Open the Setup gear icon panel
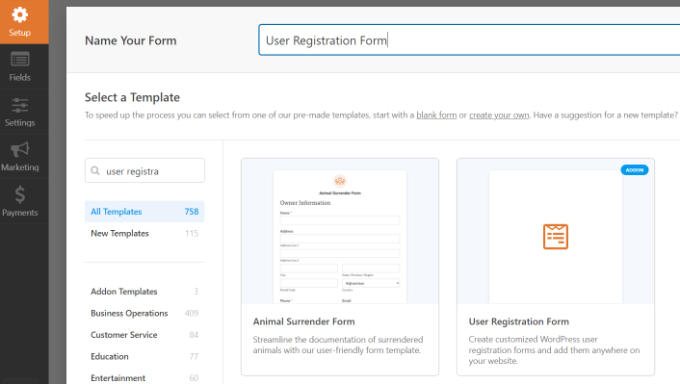The height and width of the screenshot is (384, 680). pyautogui.click(x=20, y=15)
